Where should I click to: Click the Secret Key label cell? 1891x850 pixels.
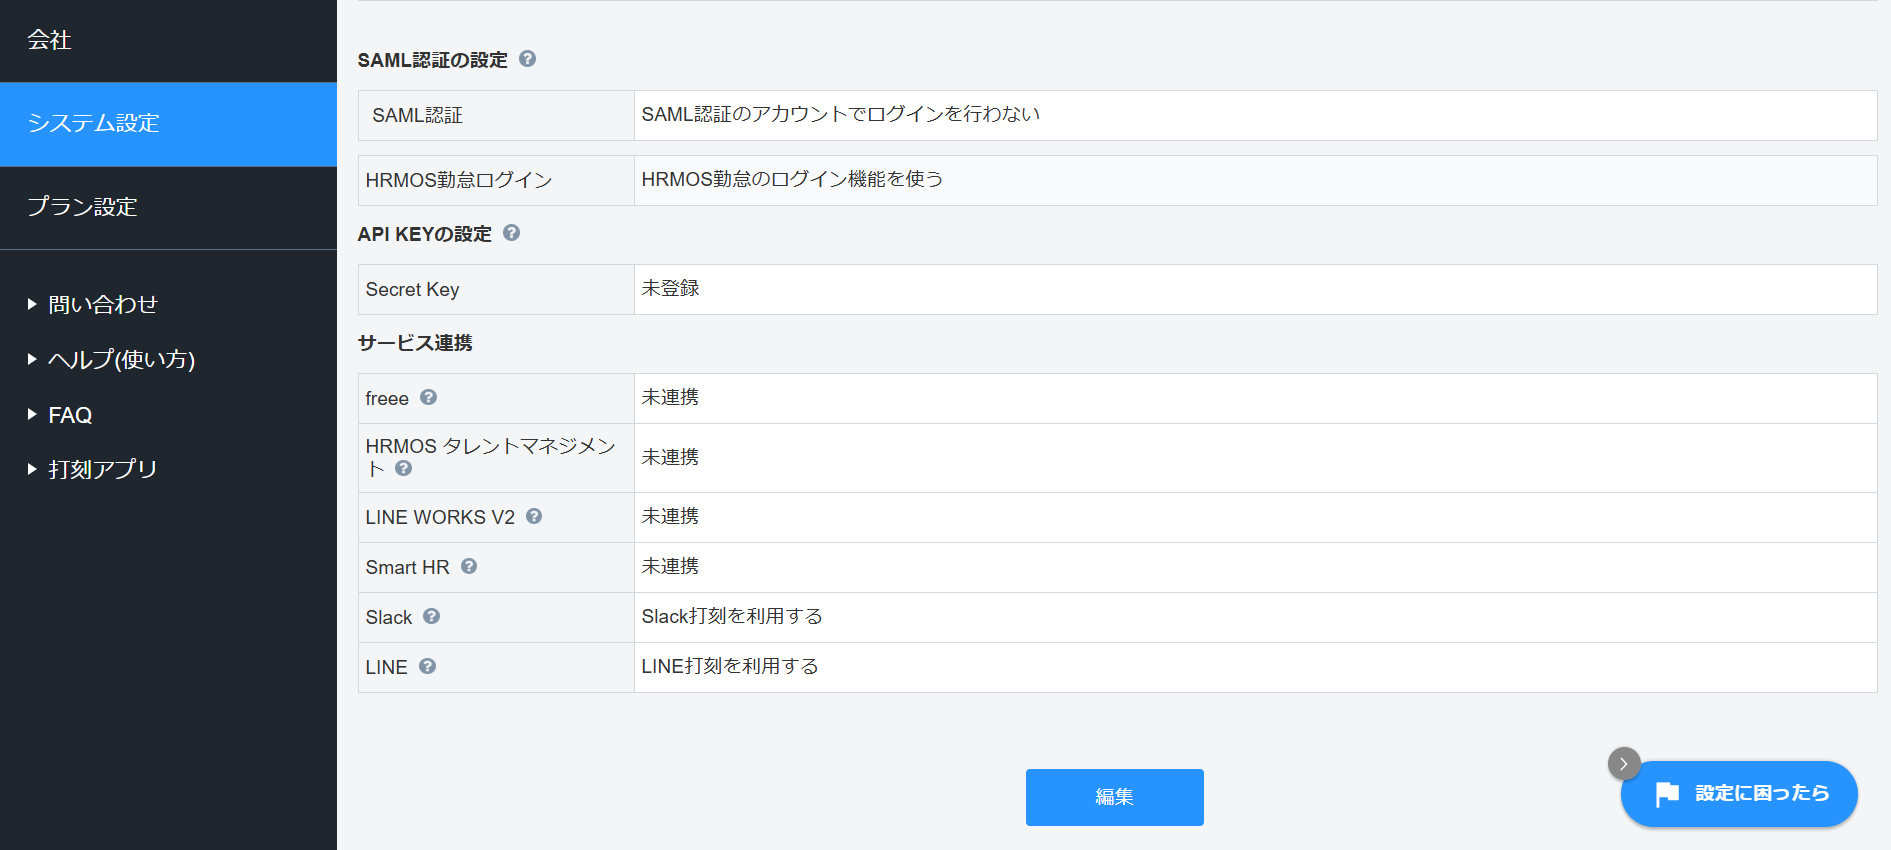pyautogui.click(x=496, y=289)
